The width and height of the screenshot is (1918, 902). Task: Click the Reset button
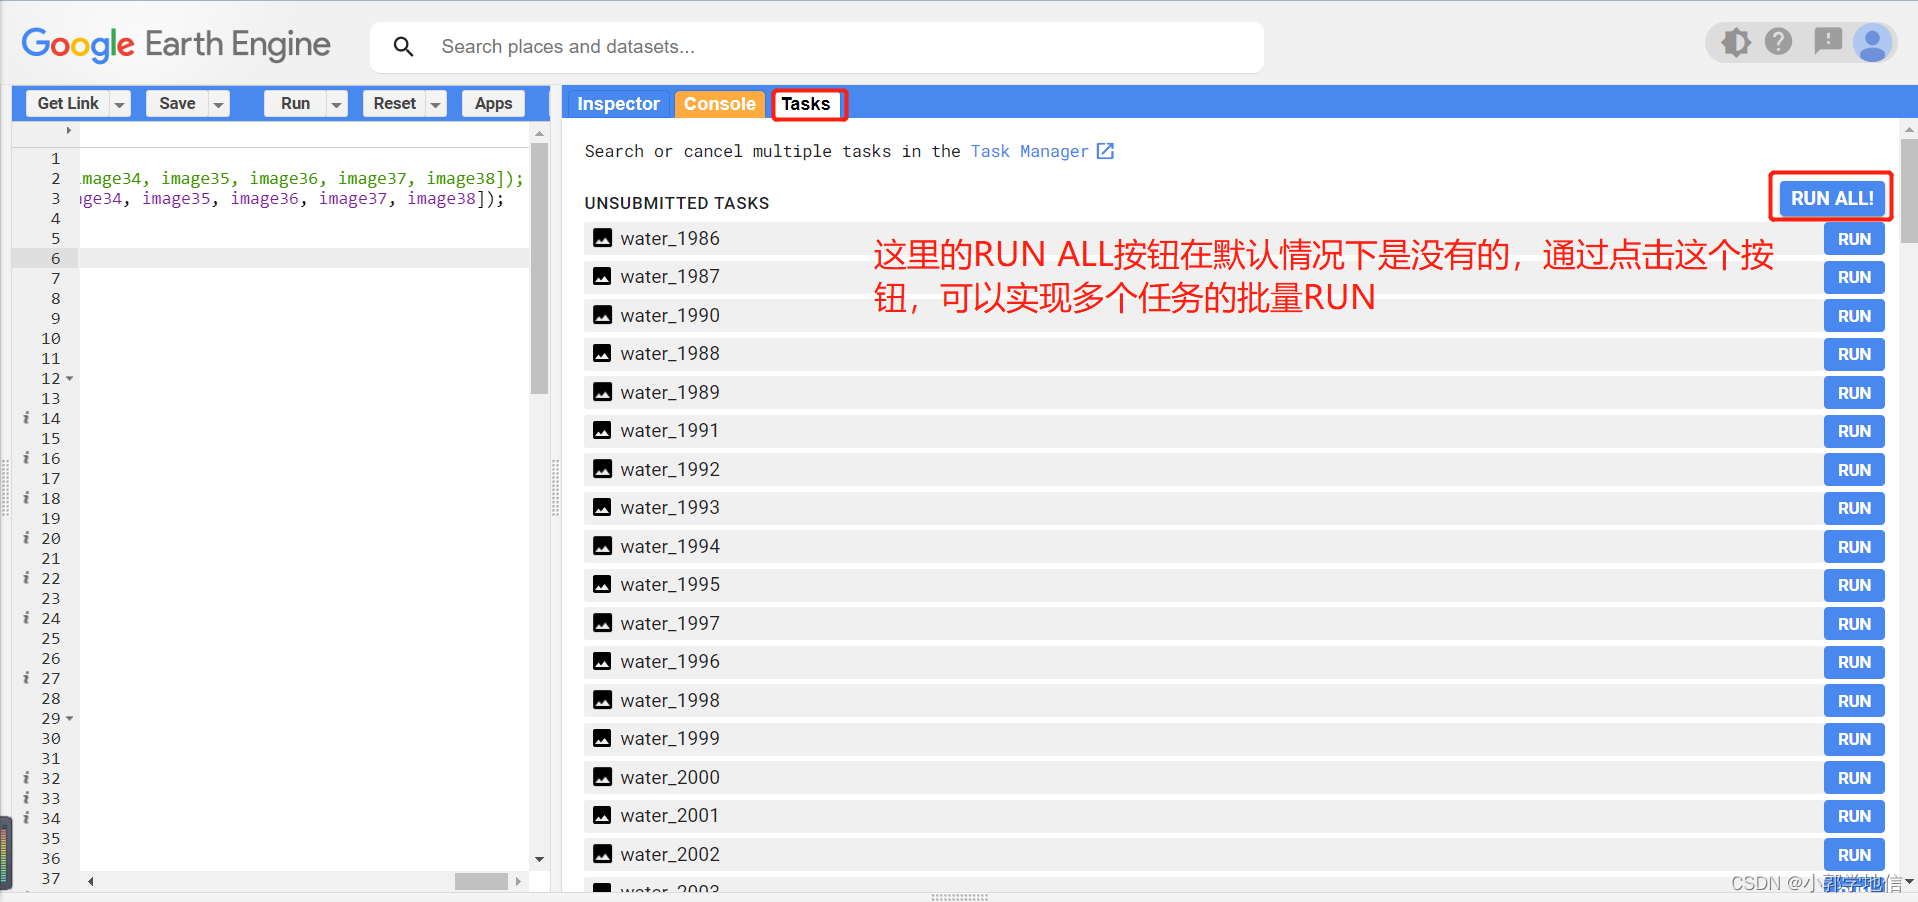[x=394, y=103]
